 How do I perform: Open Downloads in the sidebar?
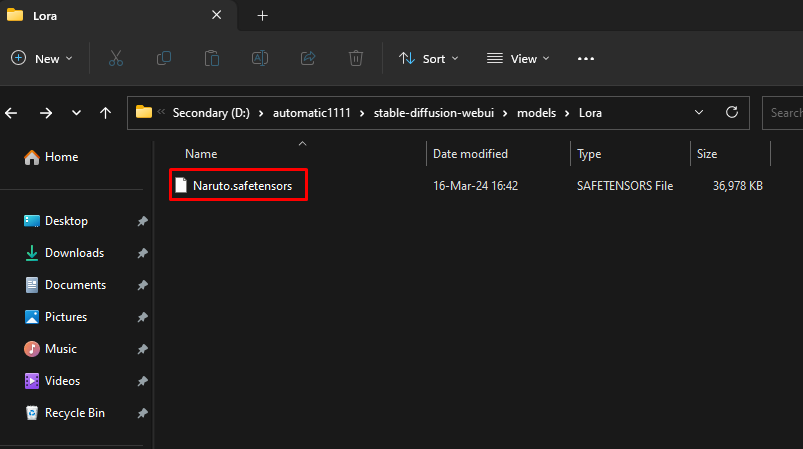click(x=74, y=253)
